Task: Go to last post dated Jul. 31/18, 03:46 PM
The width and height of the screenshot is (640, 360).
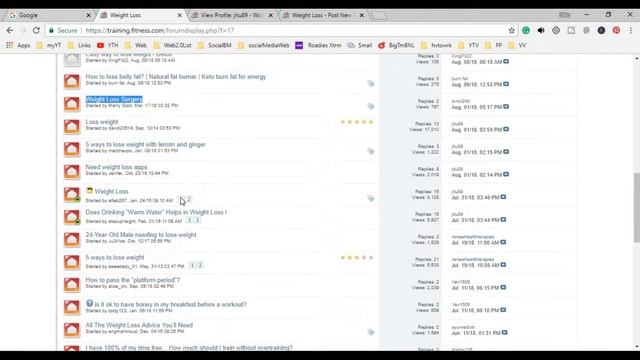Action: (x=503, y=197)
